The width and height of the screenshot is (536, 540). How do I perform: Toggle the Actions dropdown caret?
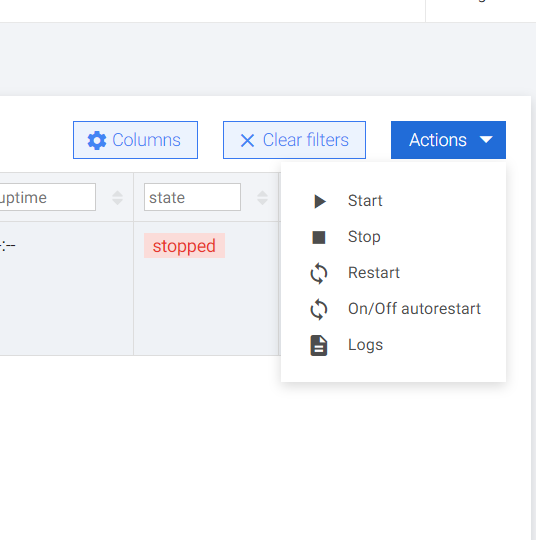[486, 140]
